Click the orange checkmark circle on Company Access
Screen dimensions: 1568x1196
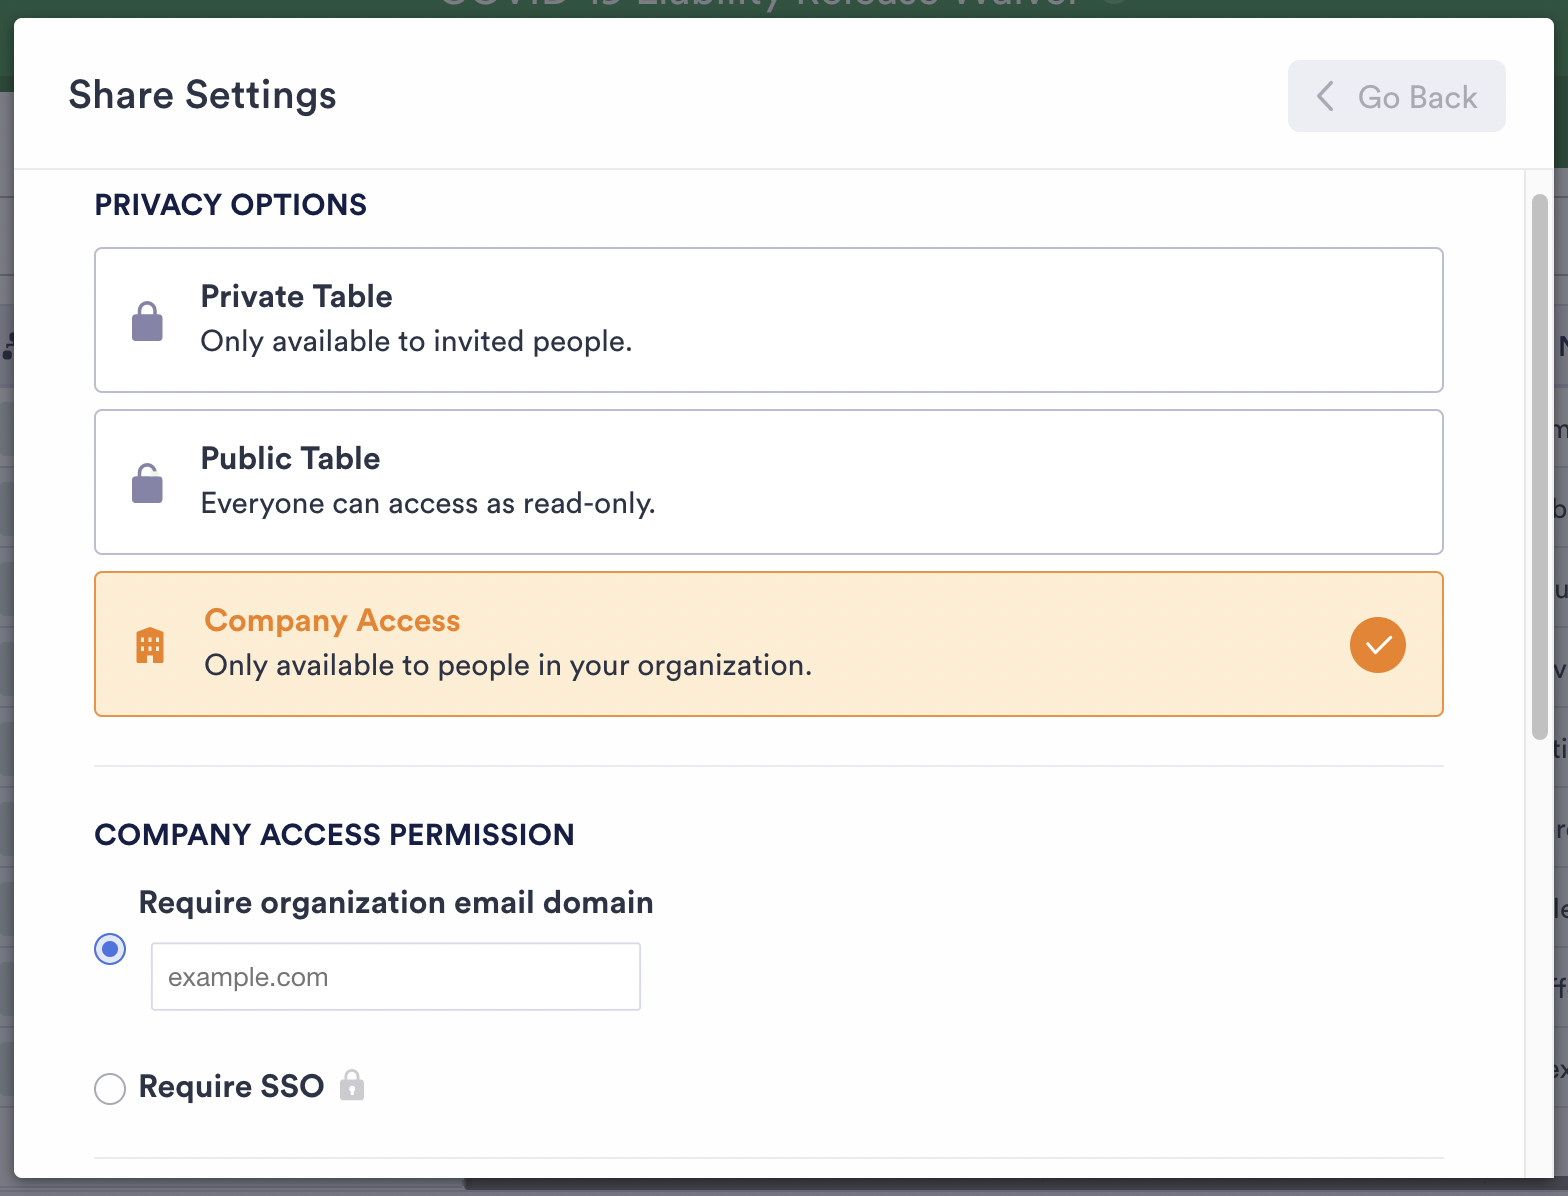(x=1377, y=645)
